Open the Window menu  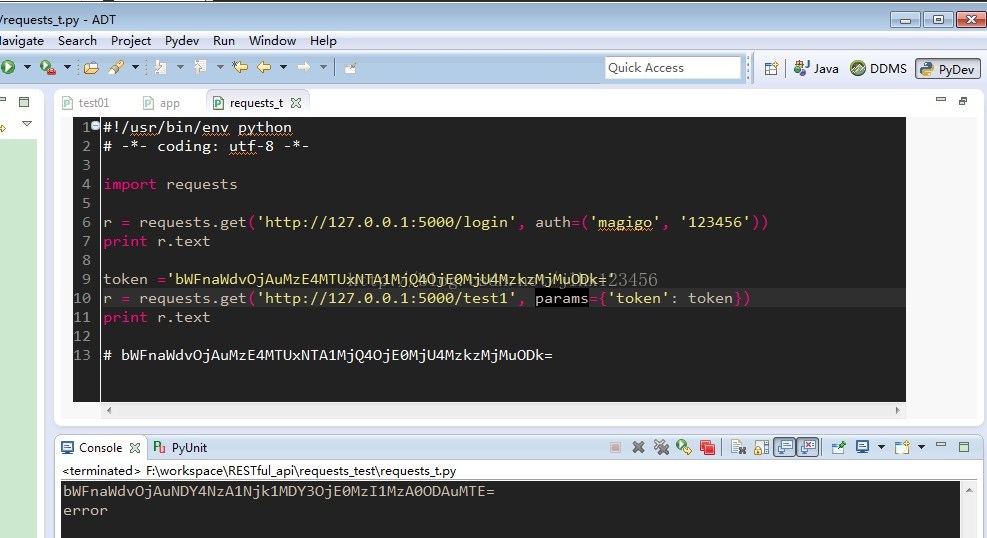[x=272, y=41]
